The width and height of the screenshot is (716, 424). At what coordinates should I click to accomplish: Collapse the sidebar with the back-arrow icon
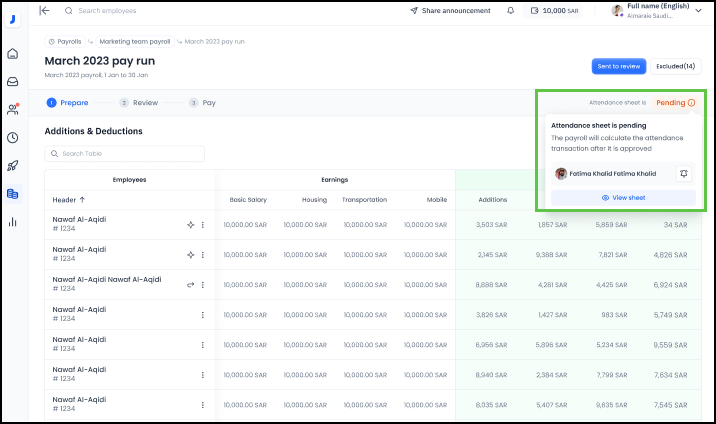[x=44, y=10]
